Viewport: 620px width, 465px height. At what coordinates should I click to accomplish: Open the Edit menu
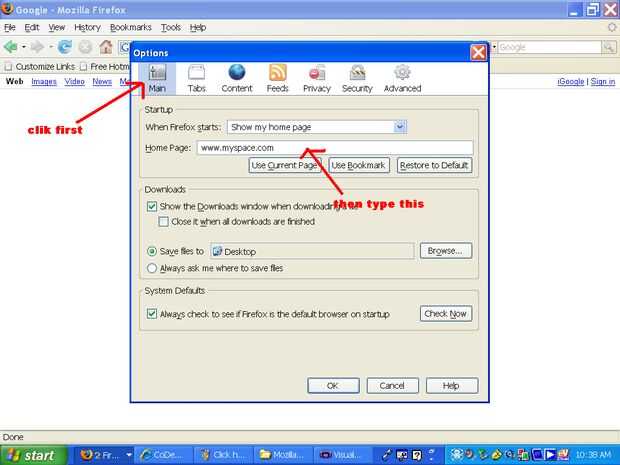coord(32,27)
